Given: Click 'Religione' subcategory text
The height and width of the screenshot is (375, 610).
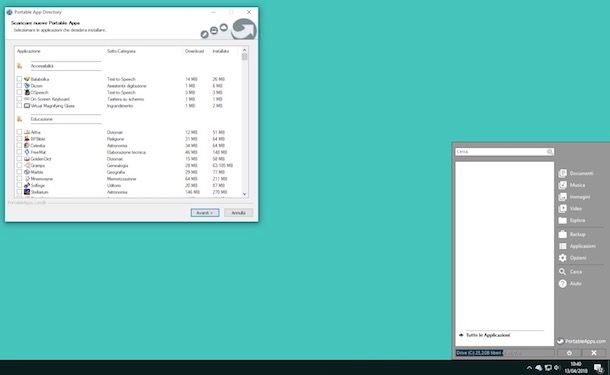Looking at the screenshot, I should (116, 139).
